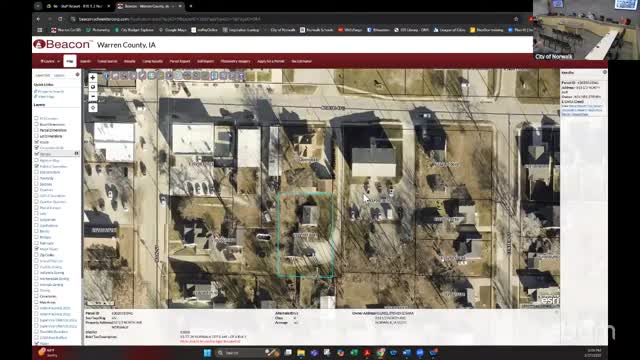This screenshot has height=360, width=640.
Task: Open the browser tab search dropdown
Action: click(38, 6)
